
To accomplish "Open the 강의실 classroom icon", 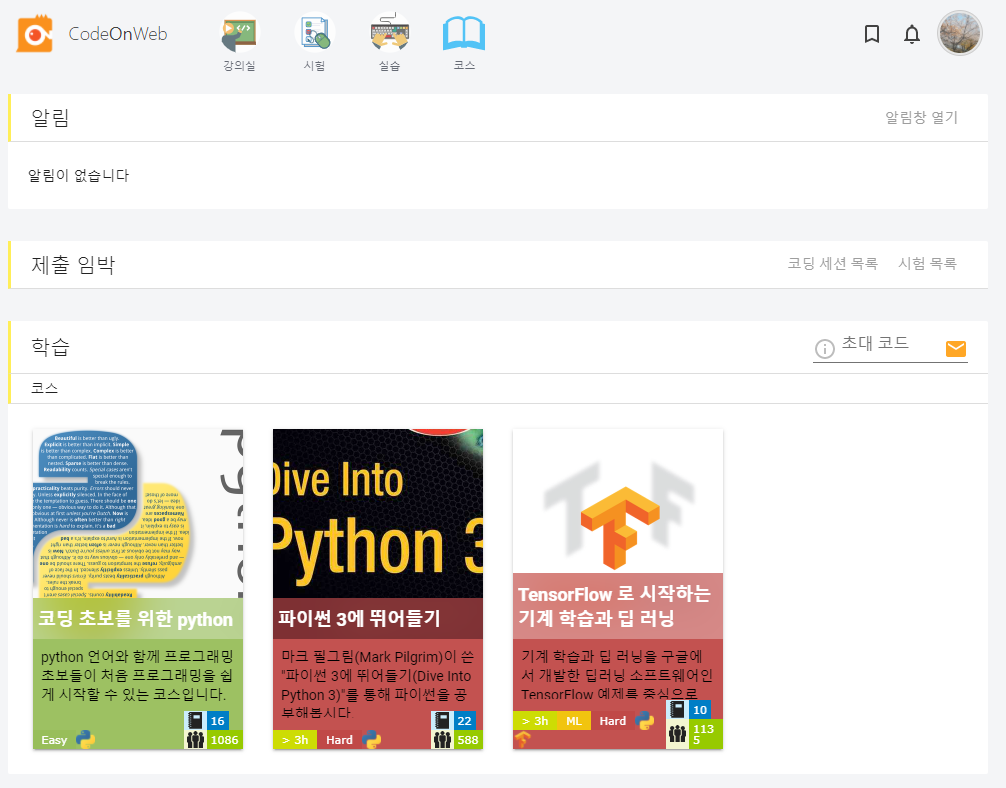I will click(239, 33).
